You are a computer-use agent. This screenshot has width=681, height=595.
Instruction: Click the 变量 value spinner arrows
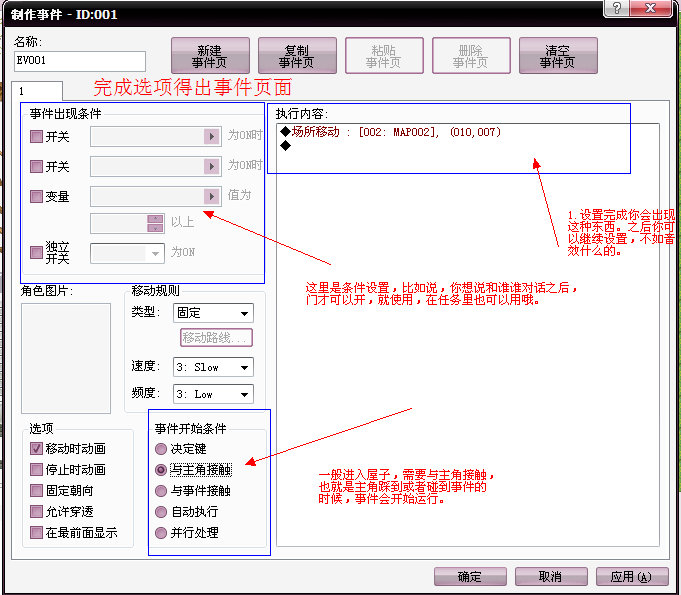[x=155, y=223]
